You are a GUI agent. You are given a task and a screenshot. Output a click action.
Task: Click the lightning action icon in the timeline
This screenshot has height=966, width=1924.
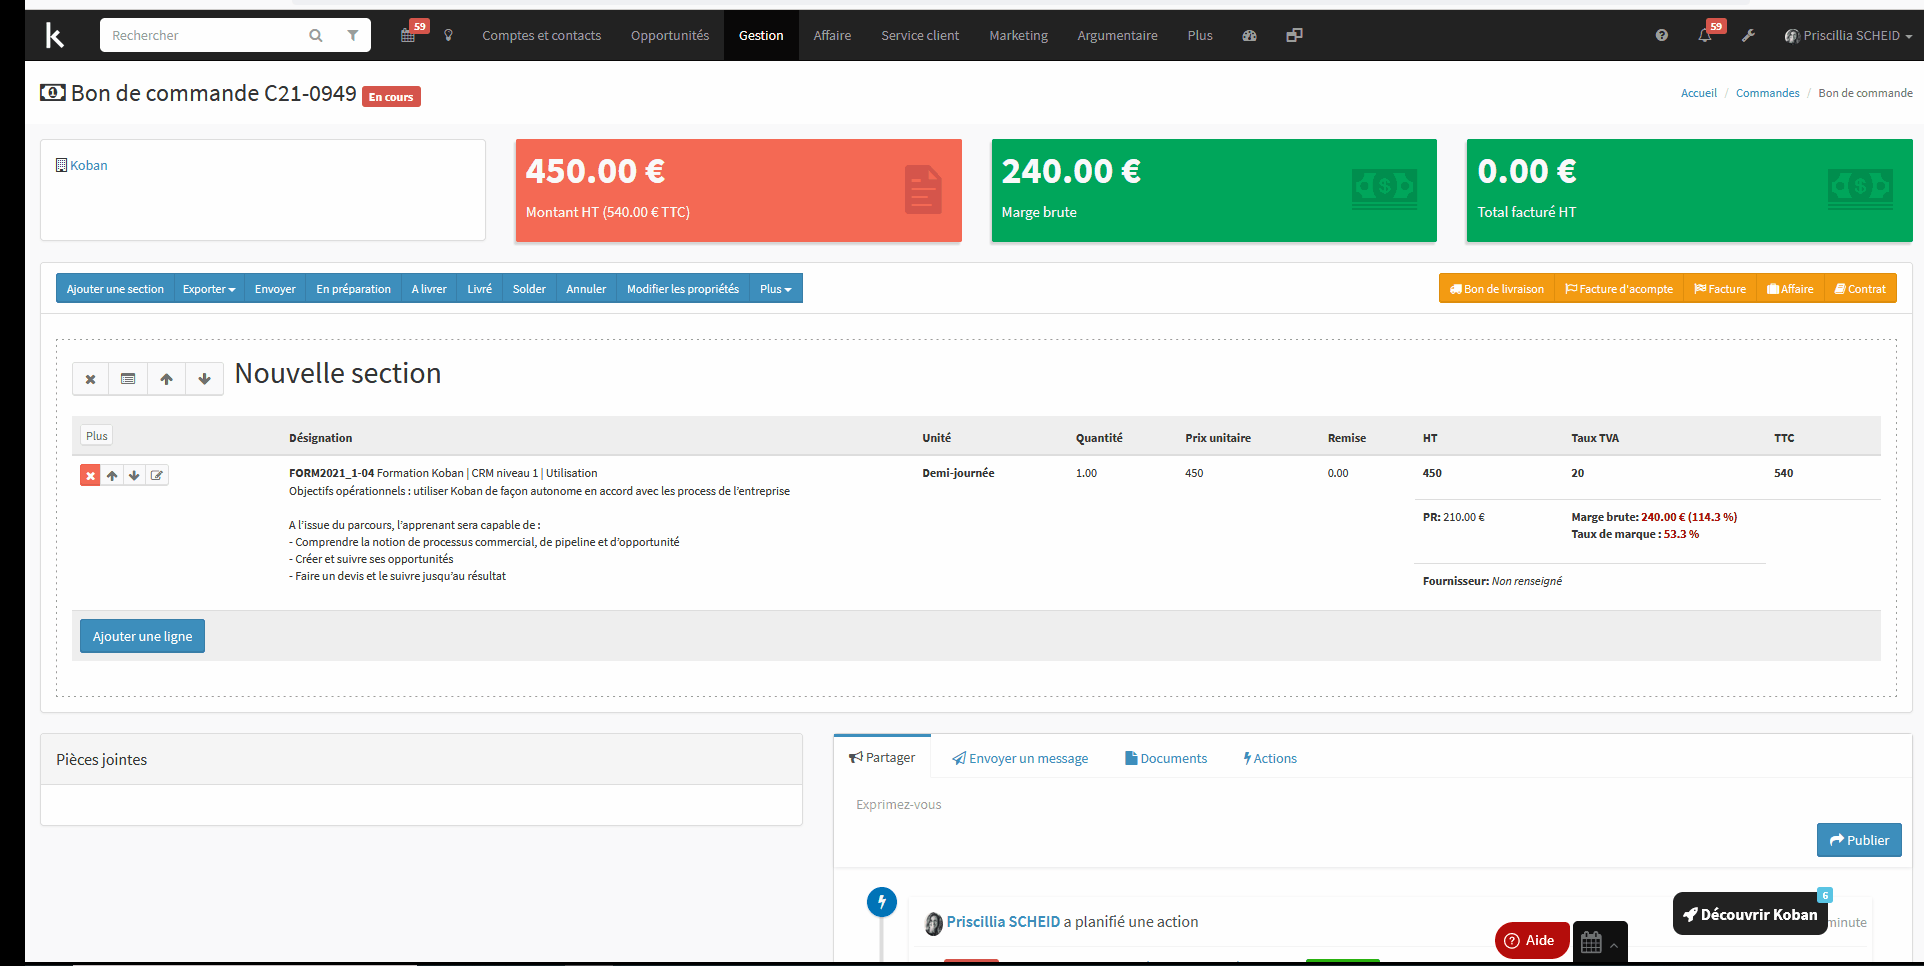[881, 902]
